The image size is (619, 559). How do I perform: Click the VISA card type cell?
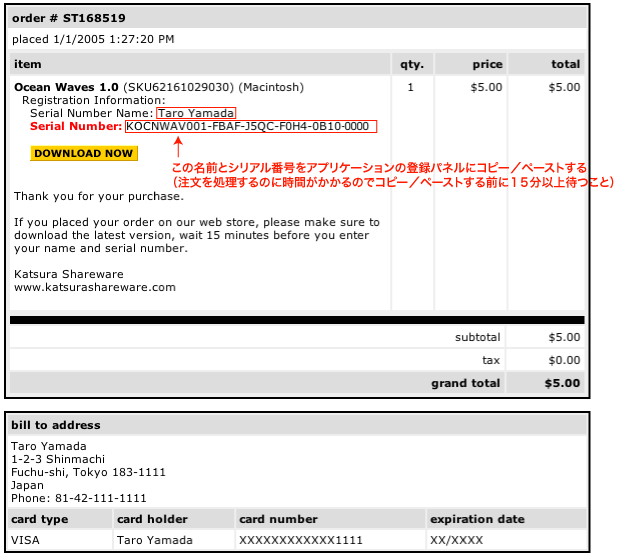point(25,540)
